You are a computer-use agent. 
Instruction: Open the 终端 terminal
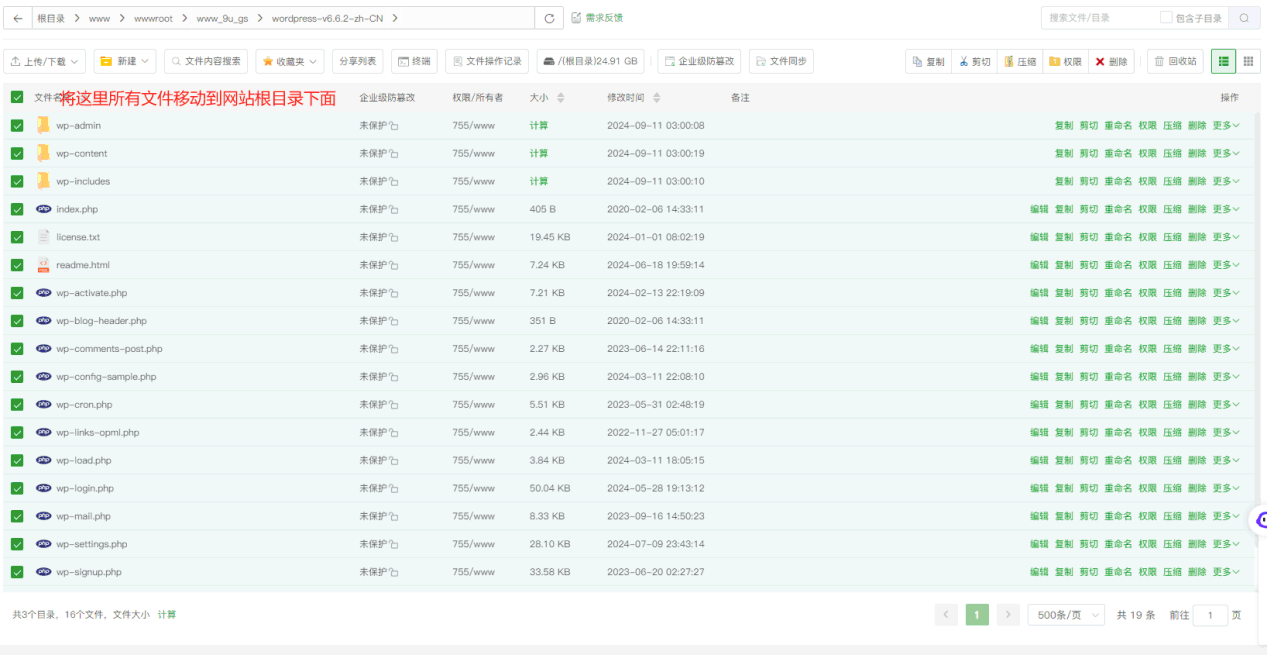[x=414, y=61]
